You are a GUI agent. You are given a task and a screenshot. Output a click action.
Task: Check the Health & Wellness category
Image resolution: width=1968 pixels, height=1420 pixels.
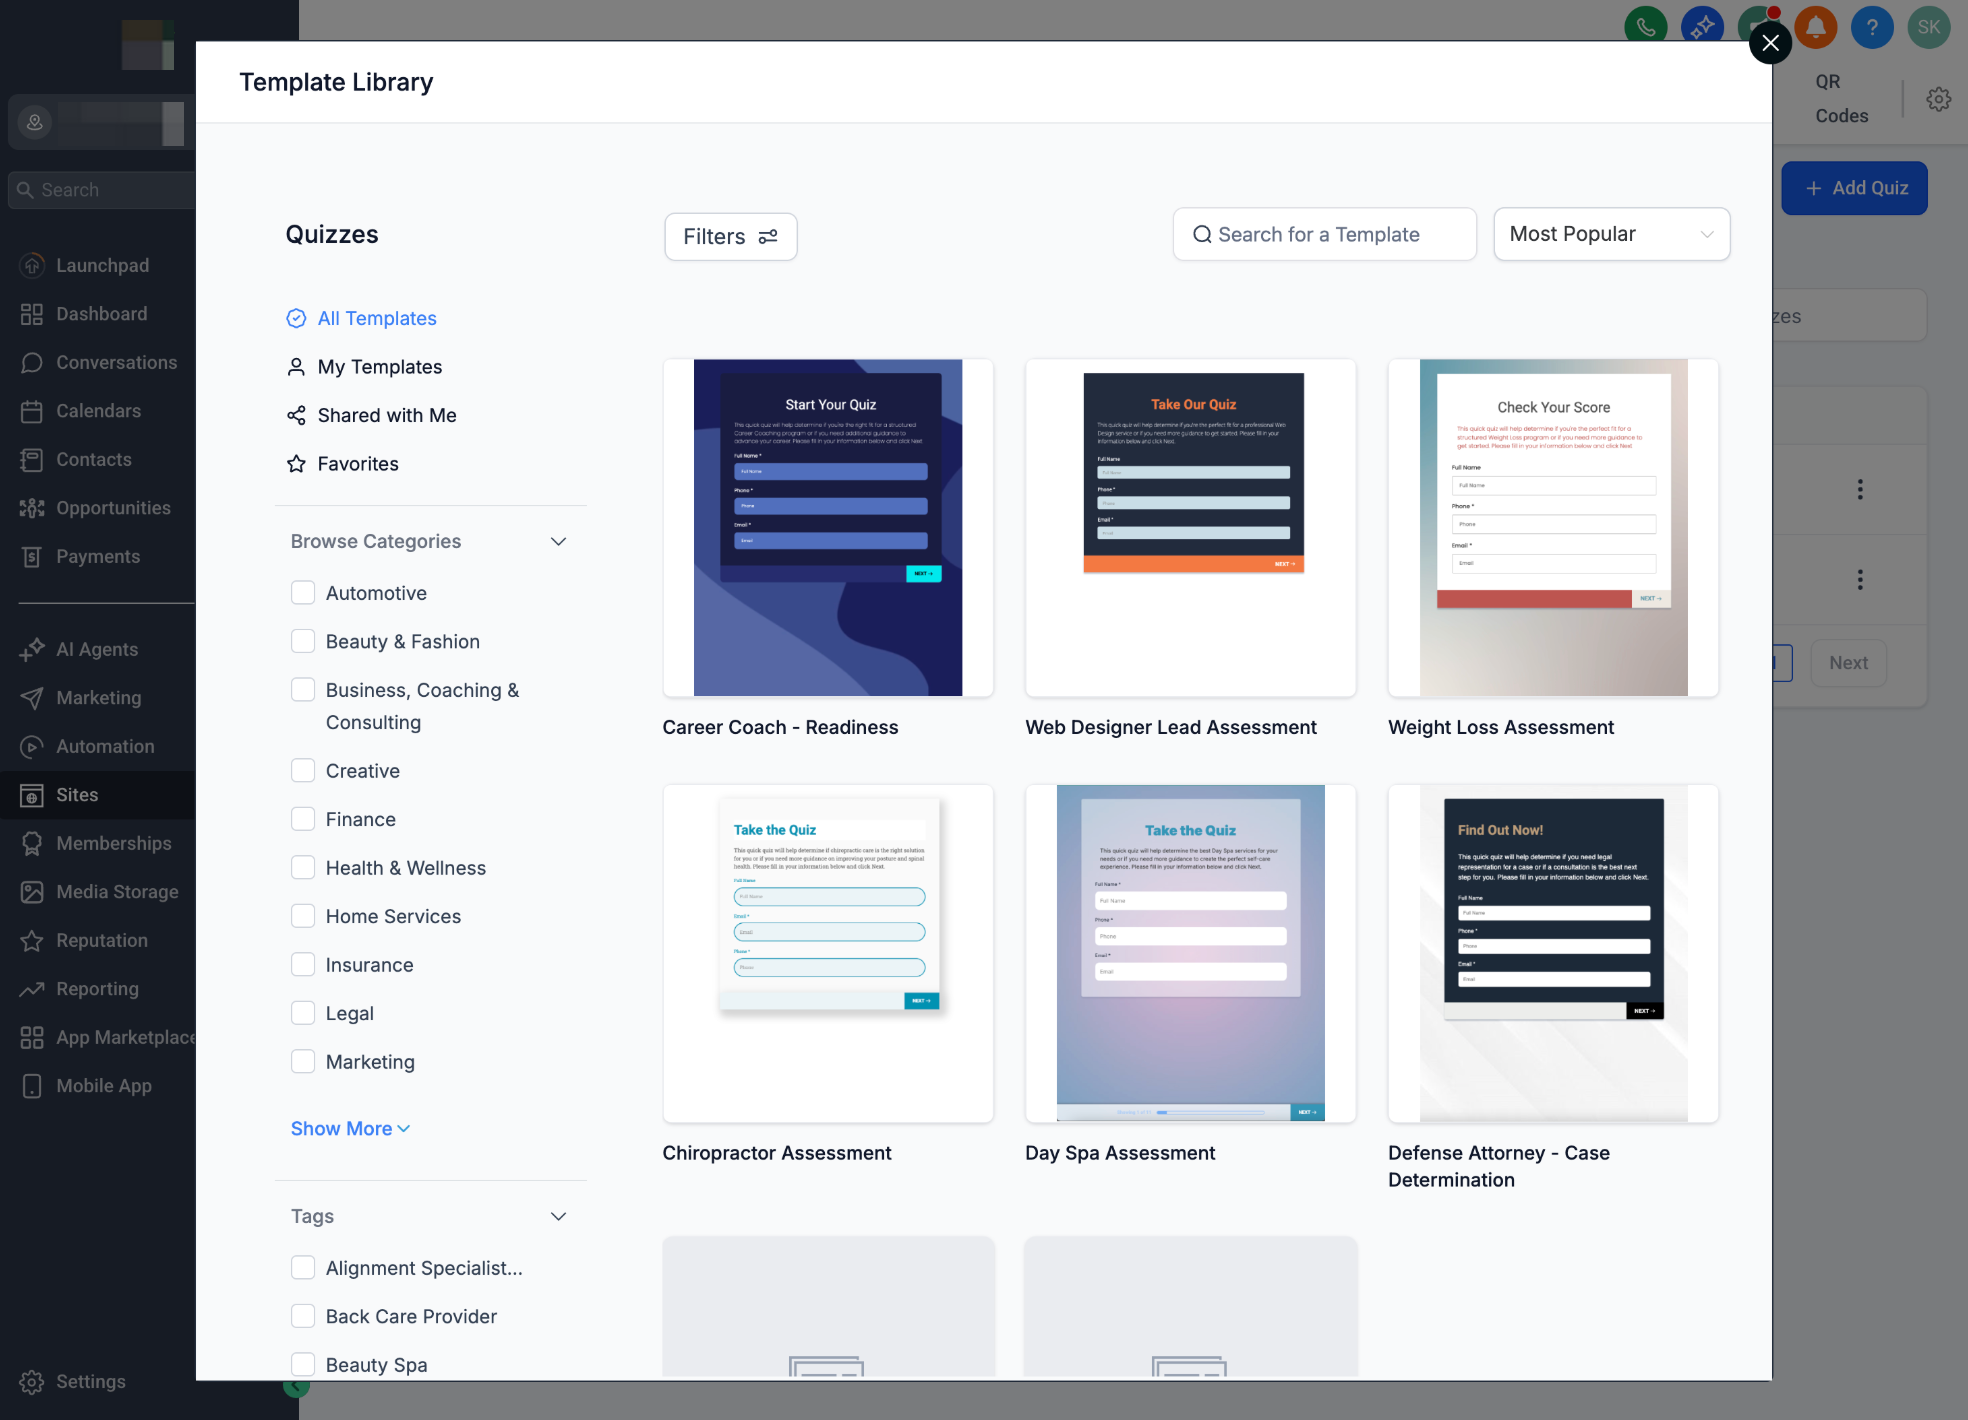pos(303,868)
